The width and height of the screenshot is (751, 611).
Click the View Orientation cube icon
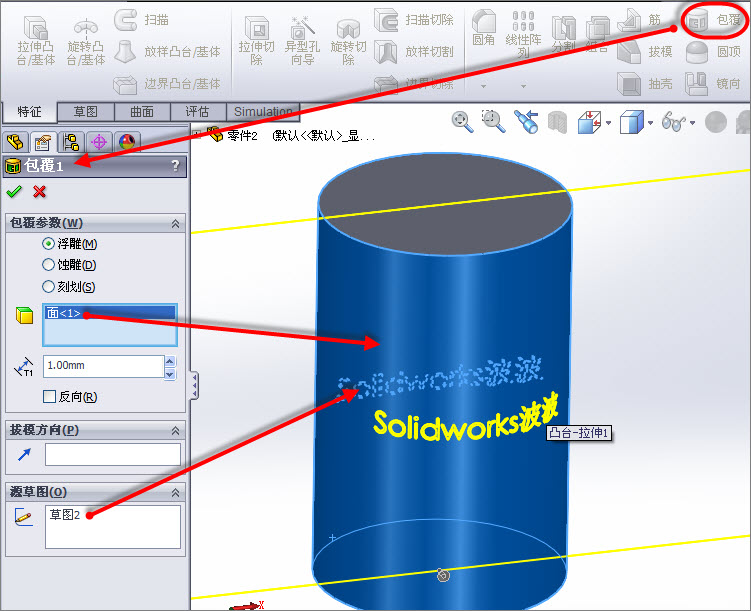coord(590,123)
